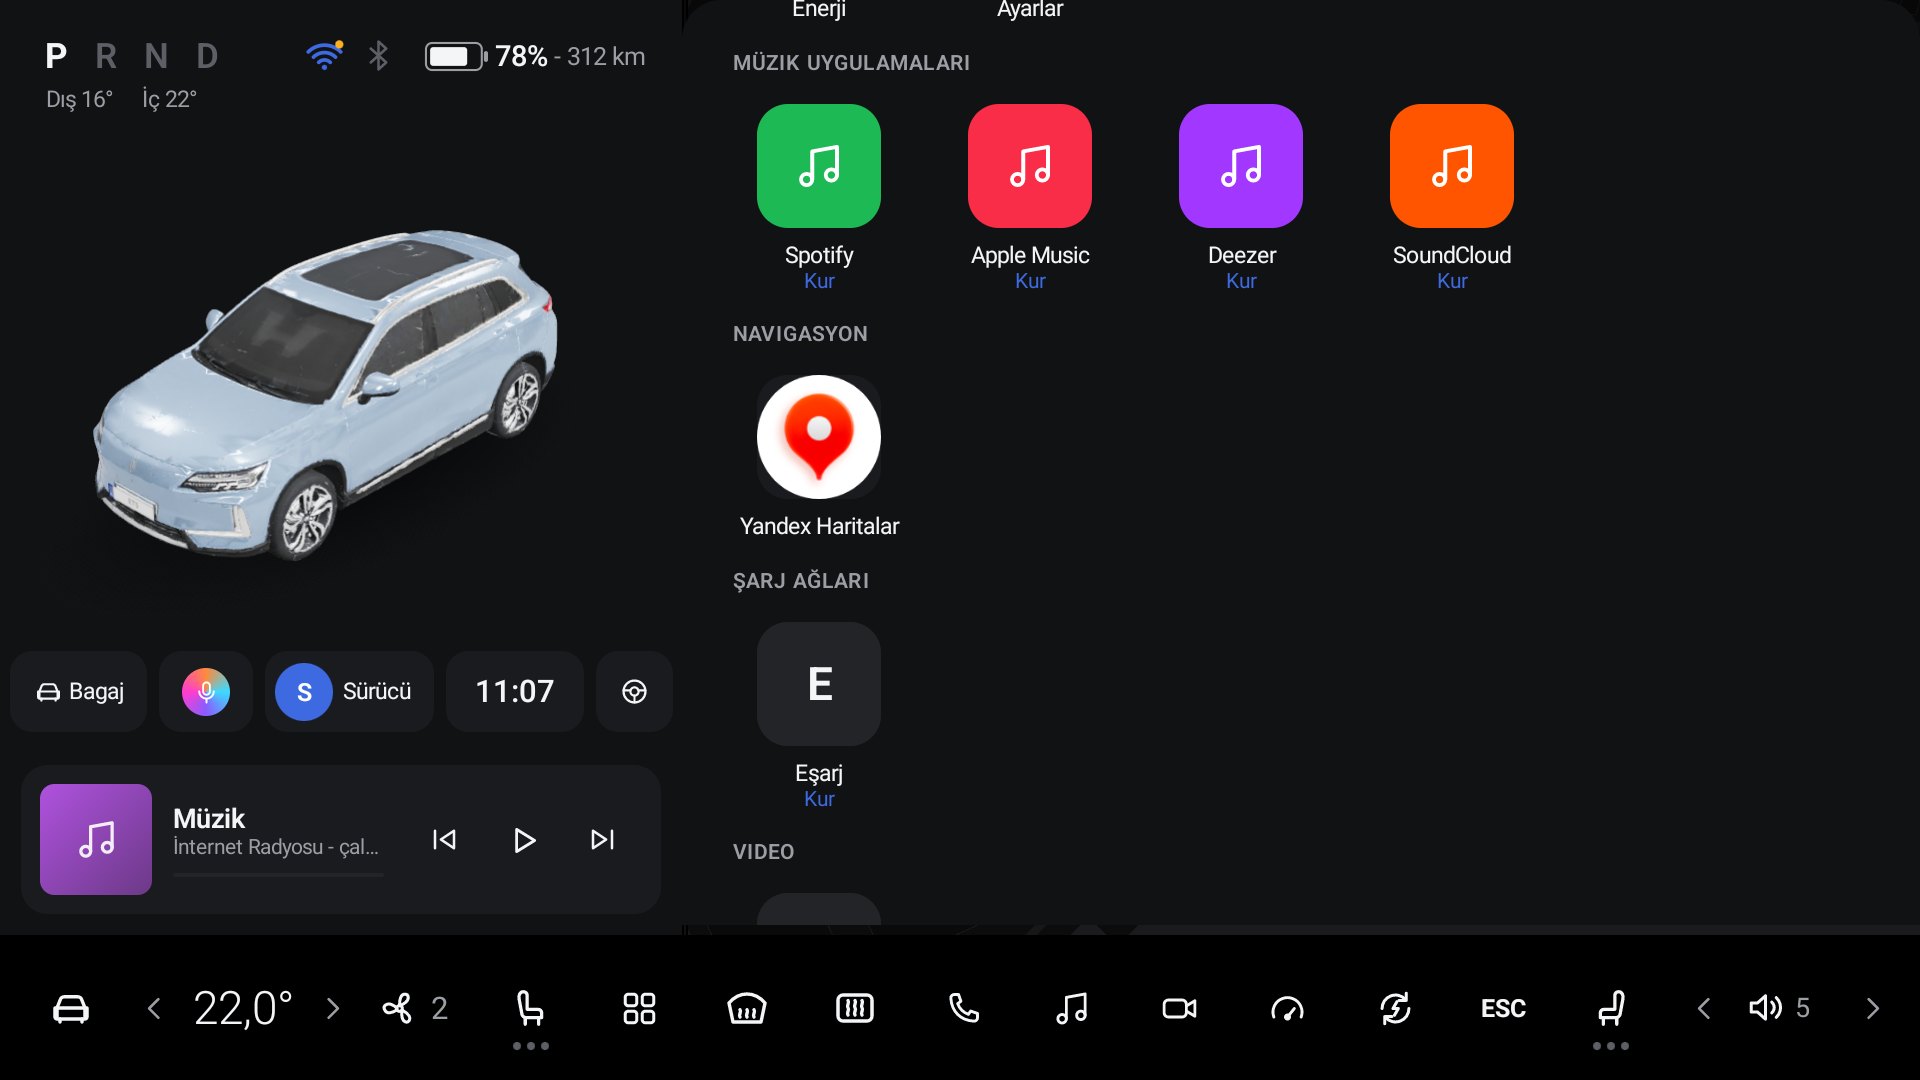Play the internet radio music
This screenshot has height=1080, width=1920.
click(524, 839)
